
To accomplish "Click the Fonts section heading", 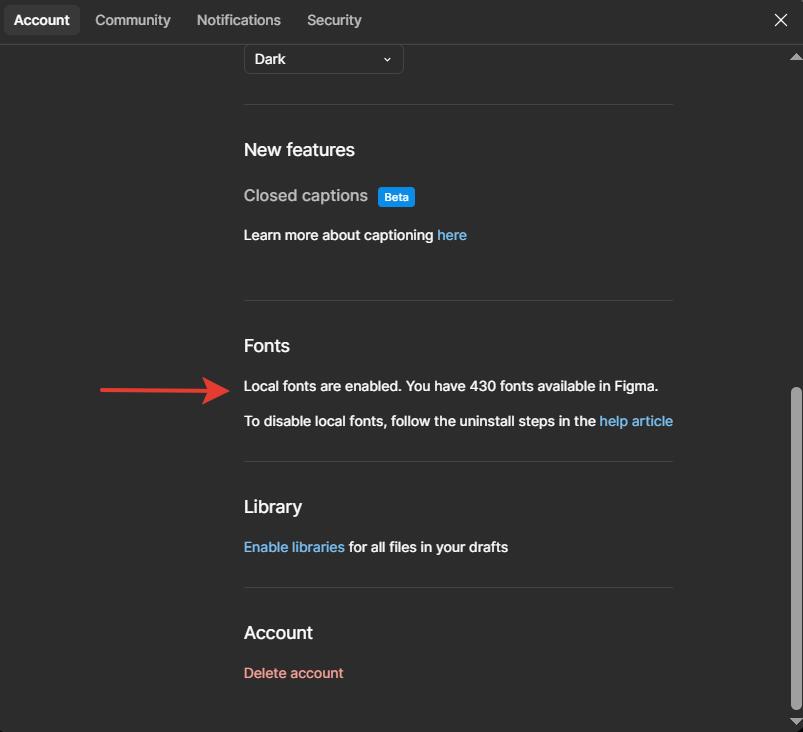I will 267,346.
